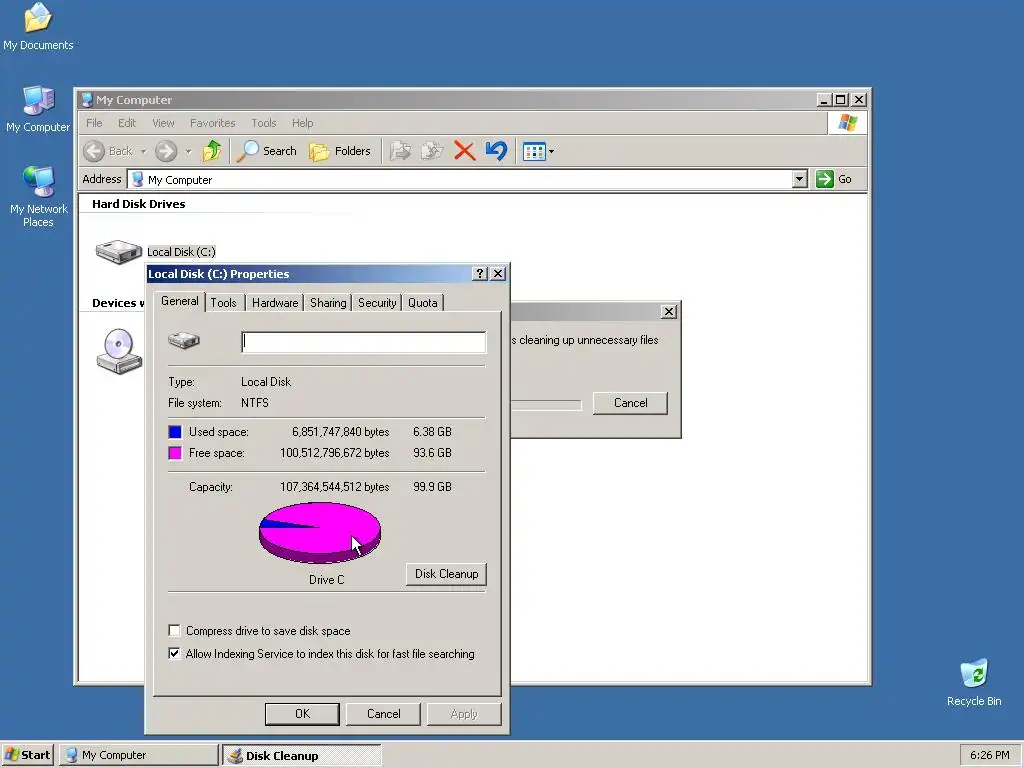This screenshot has height=768, width=1024.
Task: Click the blue Used space color swatch
Action: click(175, 432)
